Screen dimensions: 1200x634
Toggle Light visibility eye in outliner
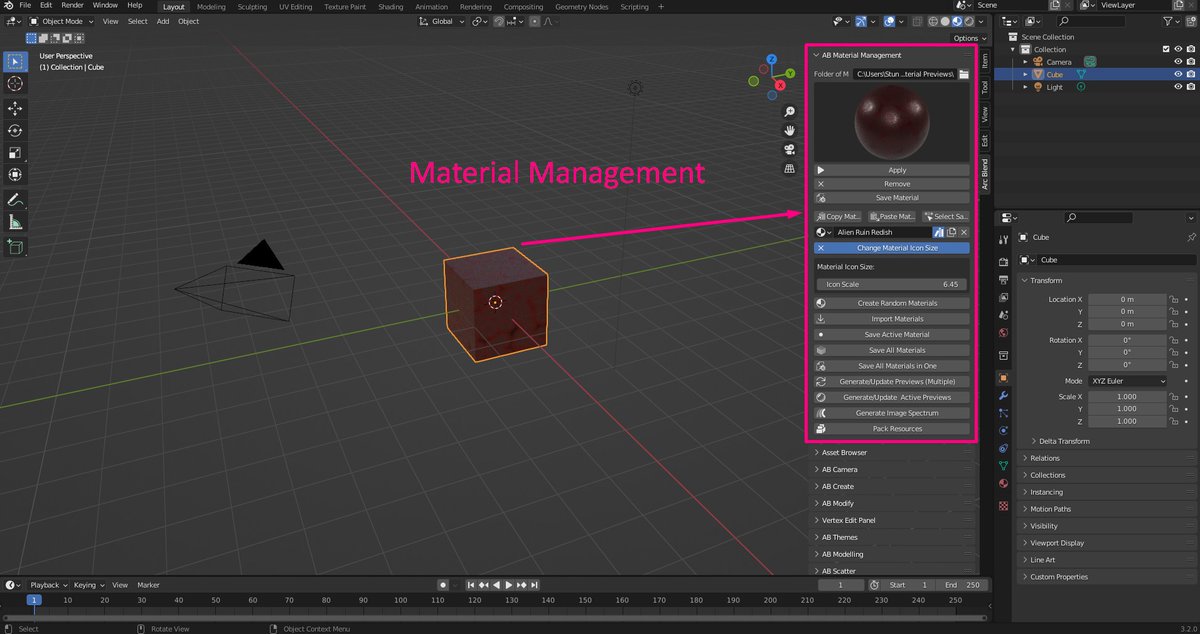(1178, 87)
